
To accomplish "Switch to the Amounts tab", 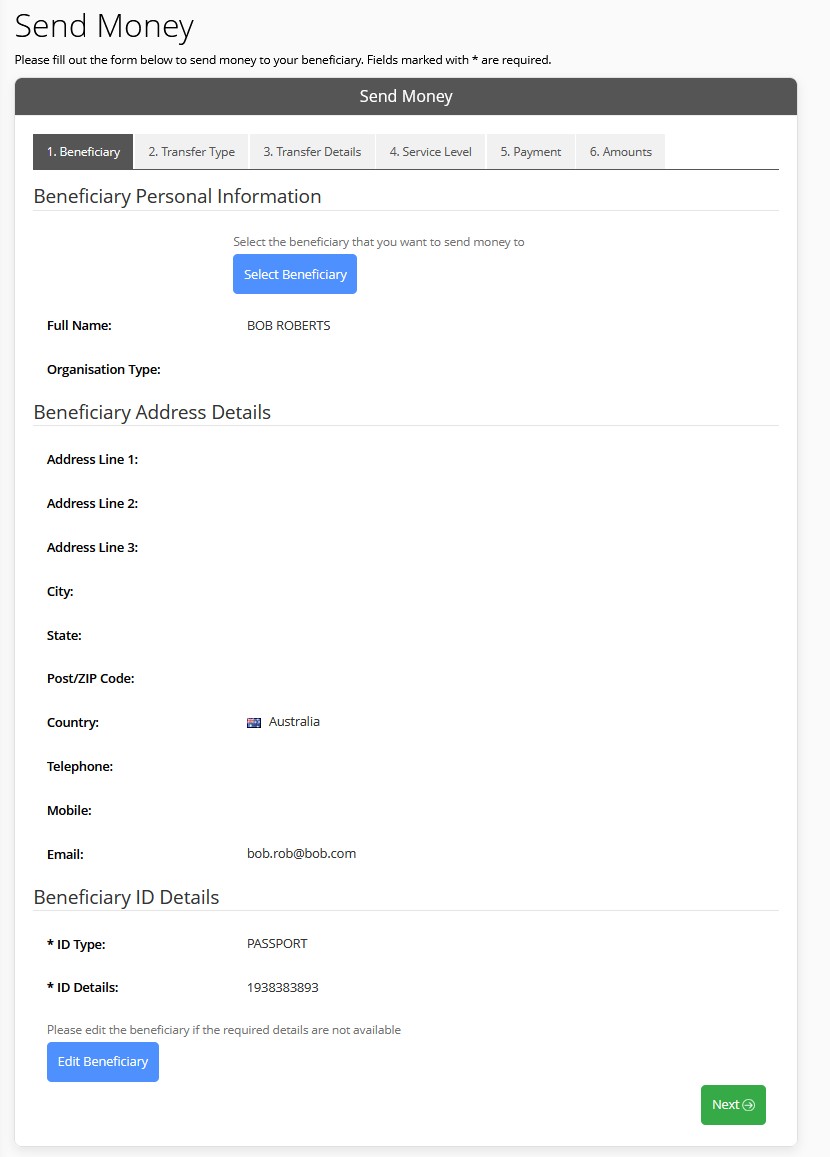I will point(620,151).
